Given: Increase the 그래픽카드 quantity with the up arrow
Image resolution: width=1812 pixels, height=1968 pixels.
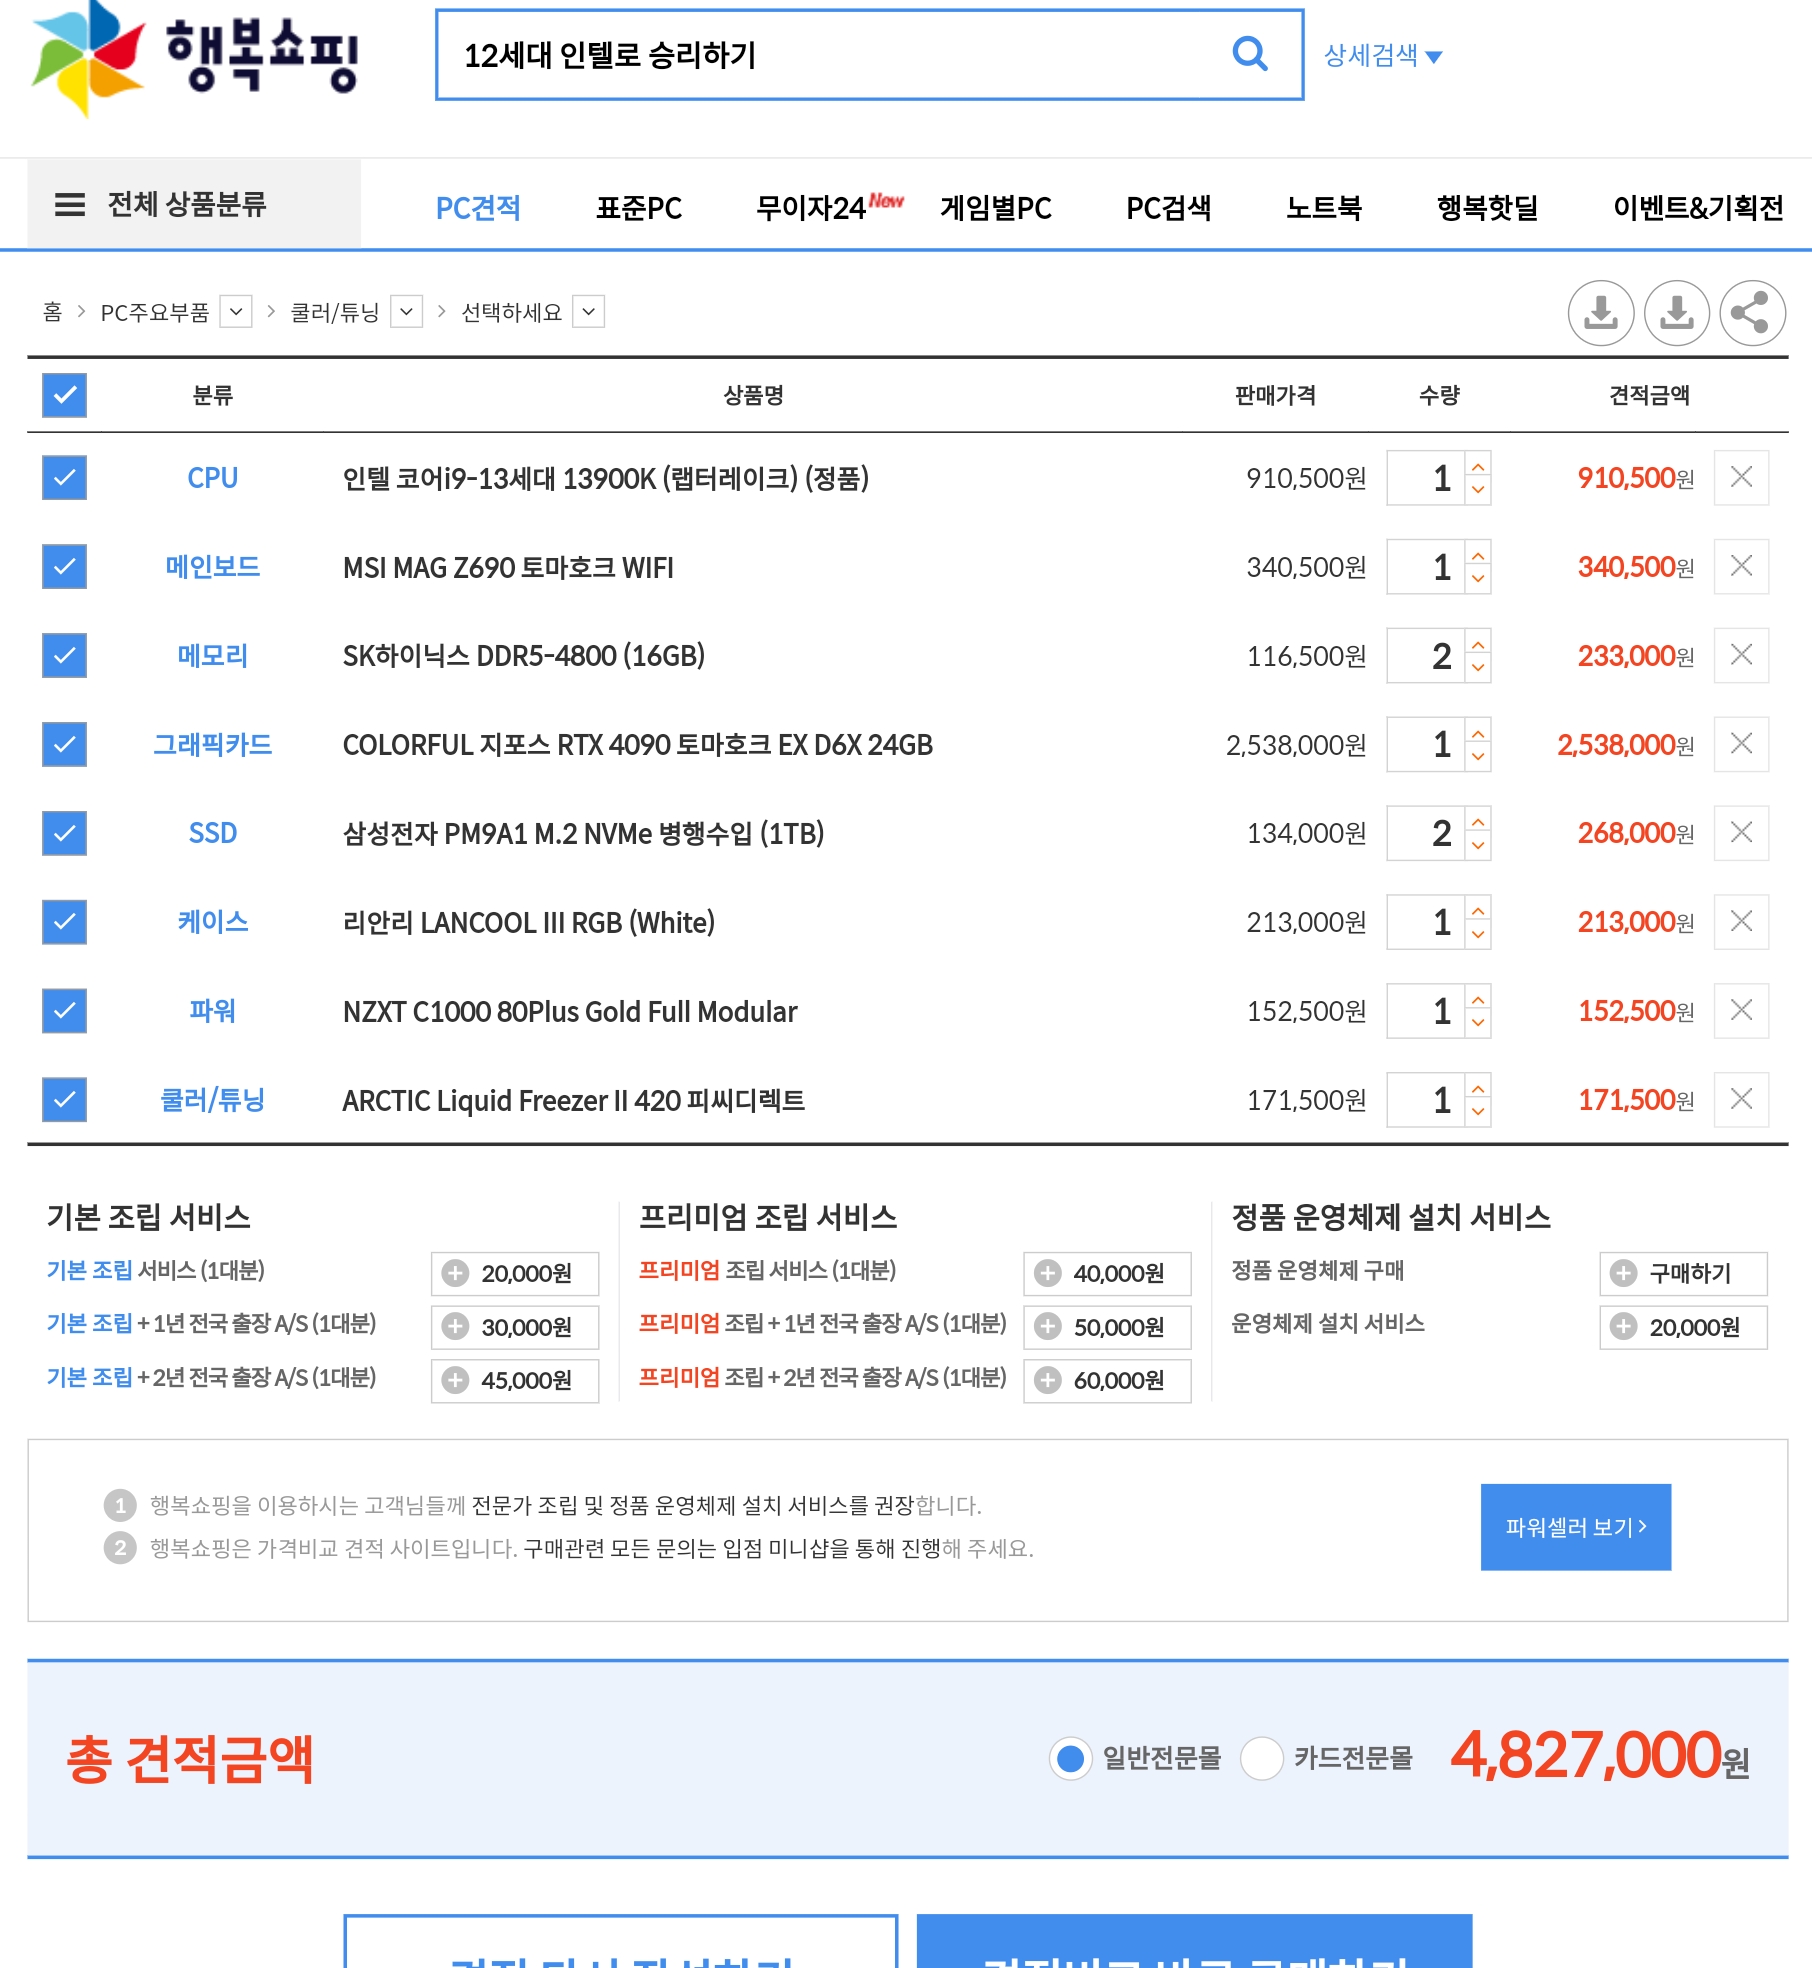Looking at the screenshot, I should pyautogui.click(x=1478, y=732).
